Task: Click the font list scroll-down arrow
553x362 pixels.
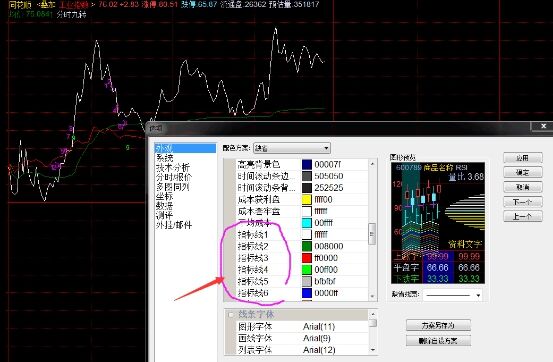Action: click(x=373, y=350)
